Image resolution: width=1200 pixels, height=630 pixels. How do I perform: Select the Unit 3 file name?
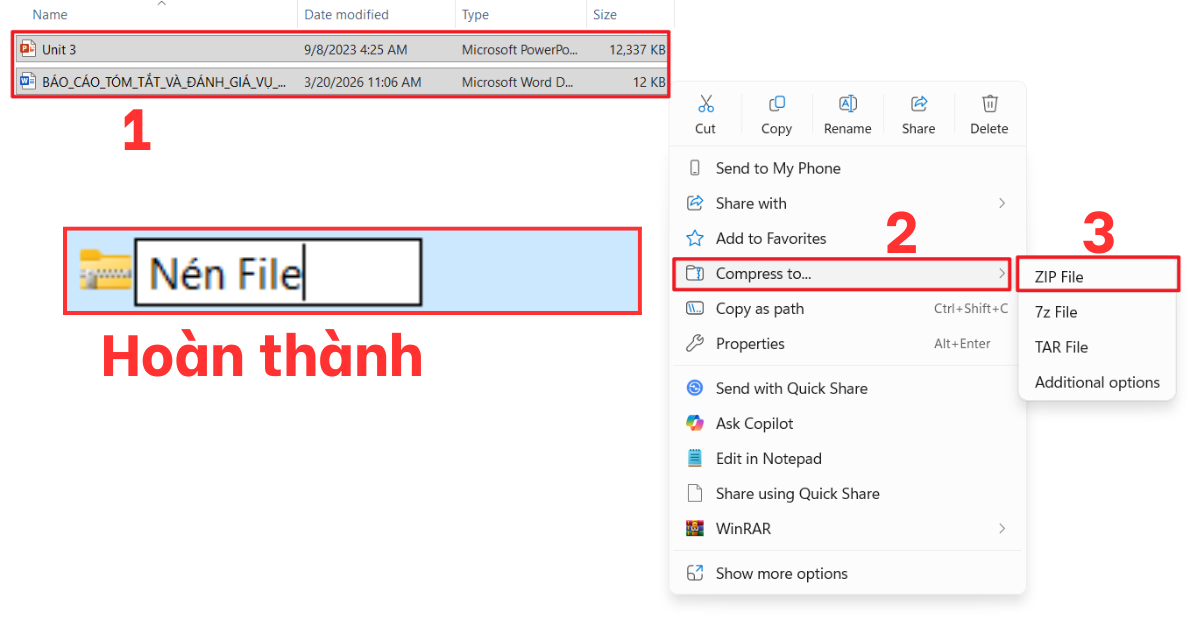tap(59, 49)
